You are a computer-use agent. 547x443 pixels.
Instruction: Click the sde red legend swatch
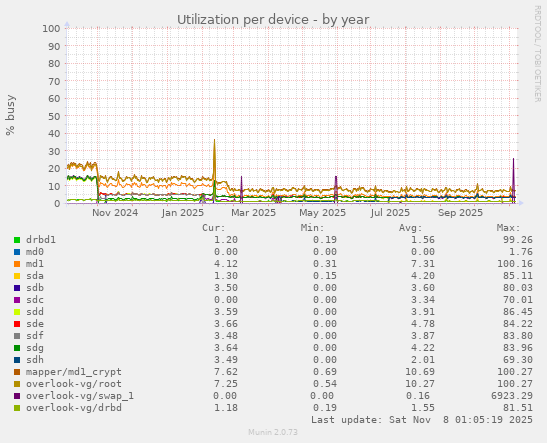(17, 324)
